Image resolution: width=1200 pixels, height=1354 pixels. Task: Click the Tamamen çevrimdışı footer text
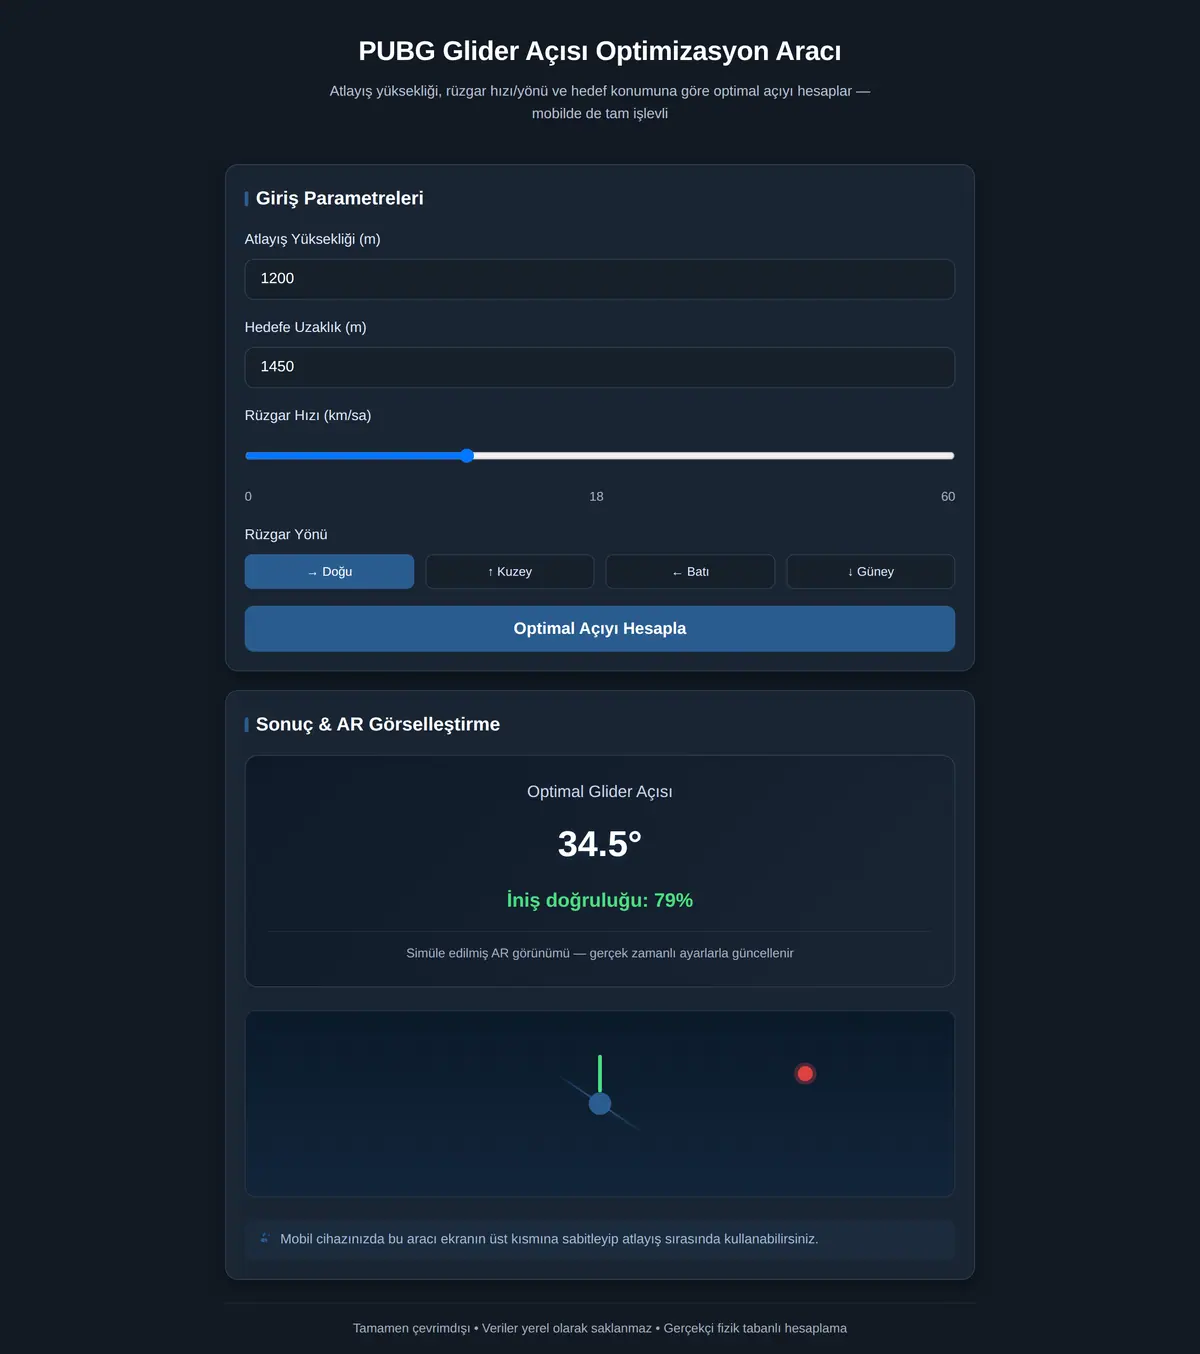[600, 1328]
